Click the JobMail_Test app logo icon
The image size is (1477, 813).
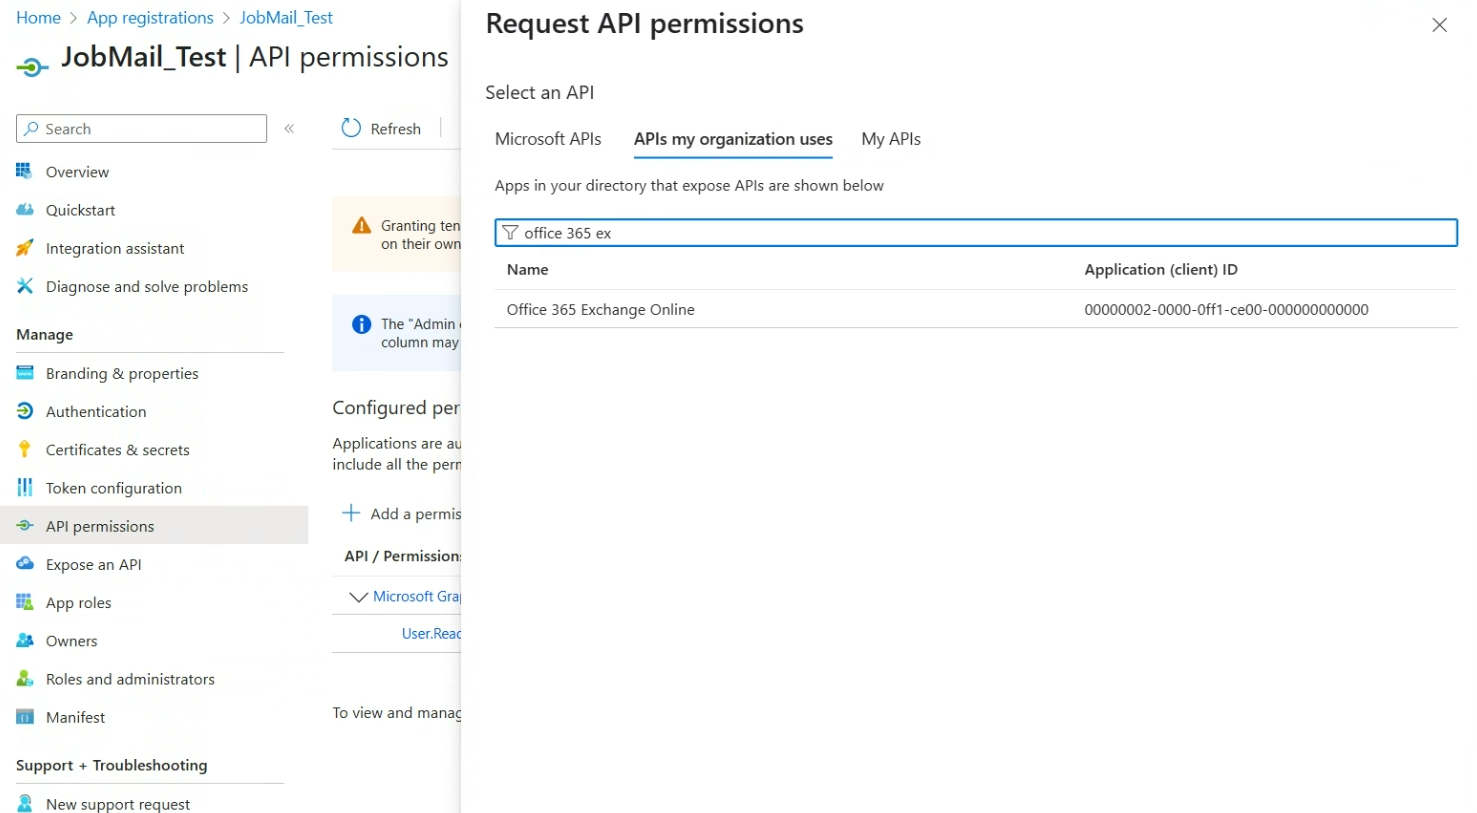coord(32,68)
